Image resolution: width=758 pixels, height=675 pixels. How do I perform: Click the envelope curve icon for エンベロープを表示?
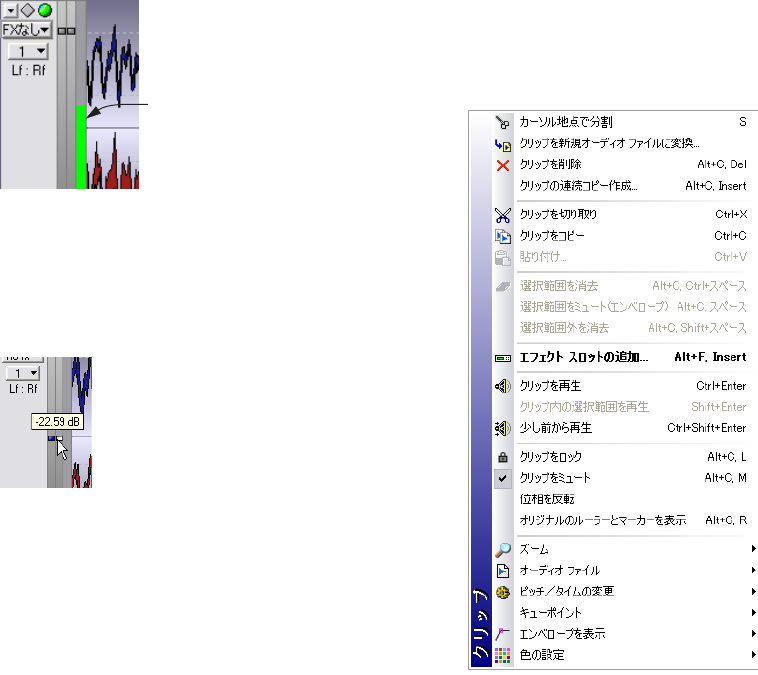click(x=503, y=633)
